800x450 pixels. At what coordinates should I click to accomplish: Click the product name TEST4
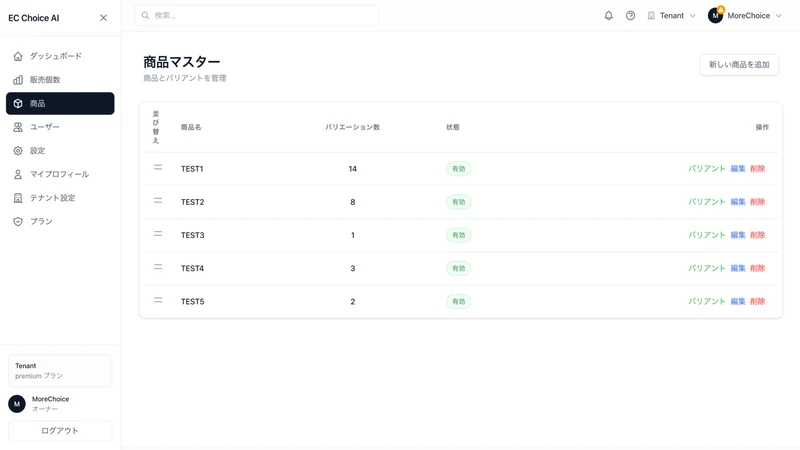pos(192,268)
